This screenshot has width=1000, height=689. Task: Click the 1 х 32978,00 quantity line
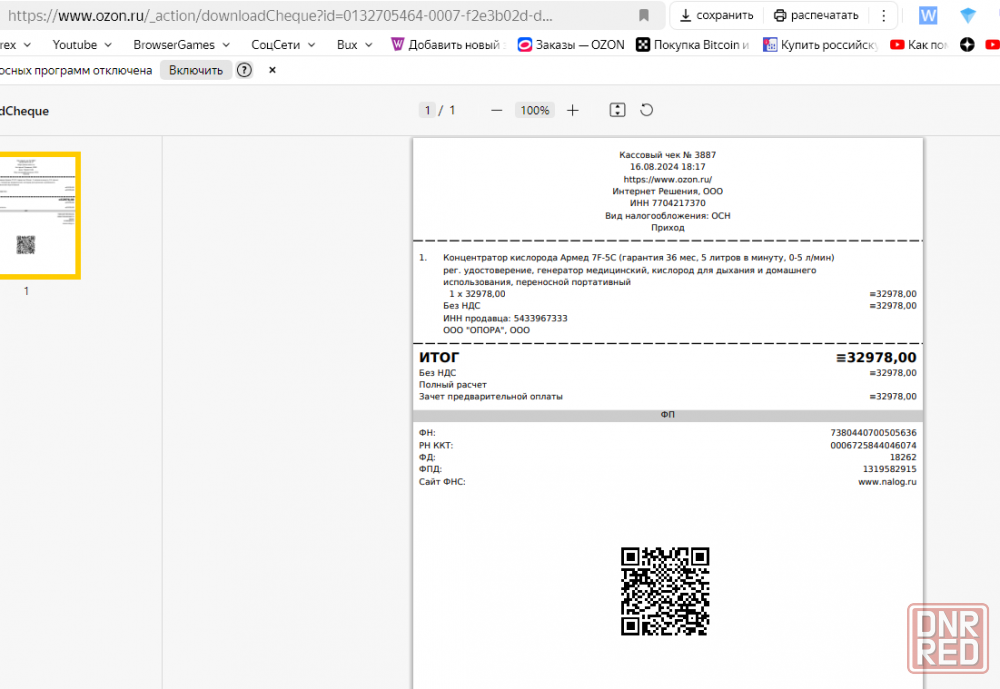[477, 294]
